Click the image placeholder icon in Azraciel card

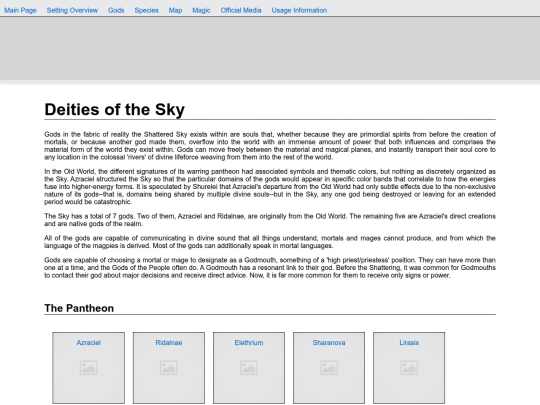click(89, 368)
